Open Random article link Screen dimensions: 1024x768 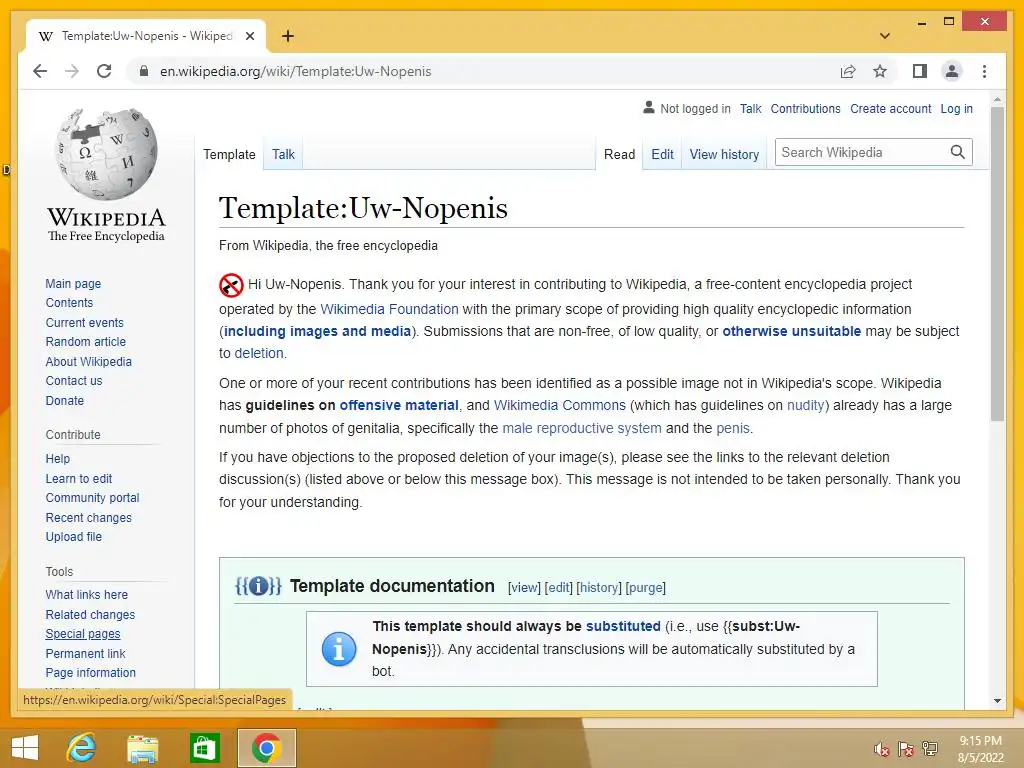click(86, 342)
